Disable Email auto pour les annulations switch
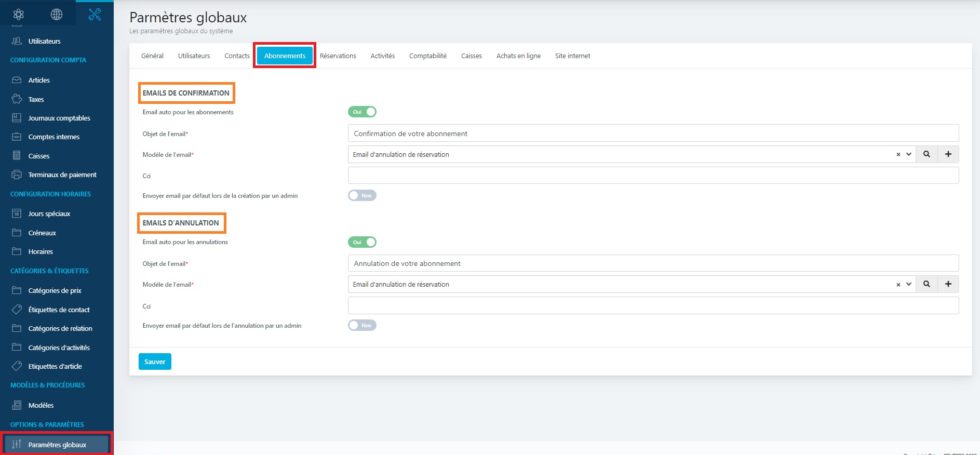 click(362, 242)
